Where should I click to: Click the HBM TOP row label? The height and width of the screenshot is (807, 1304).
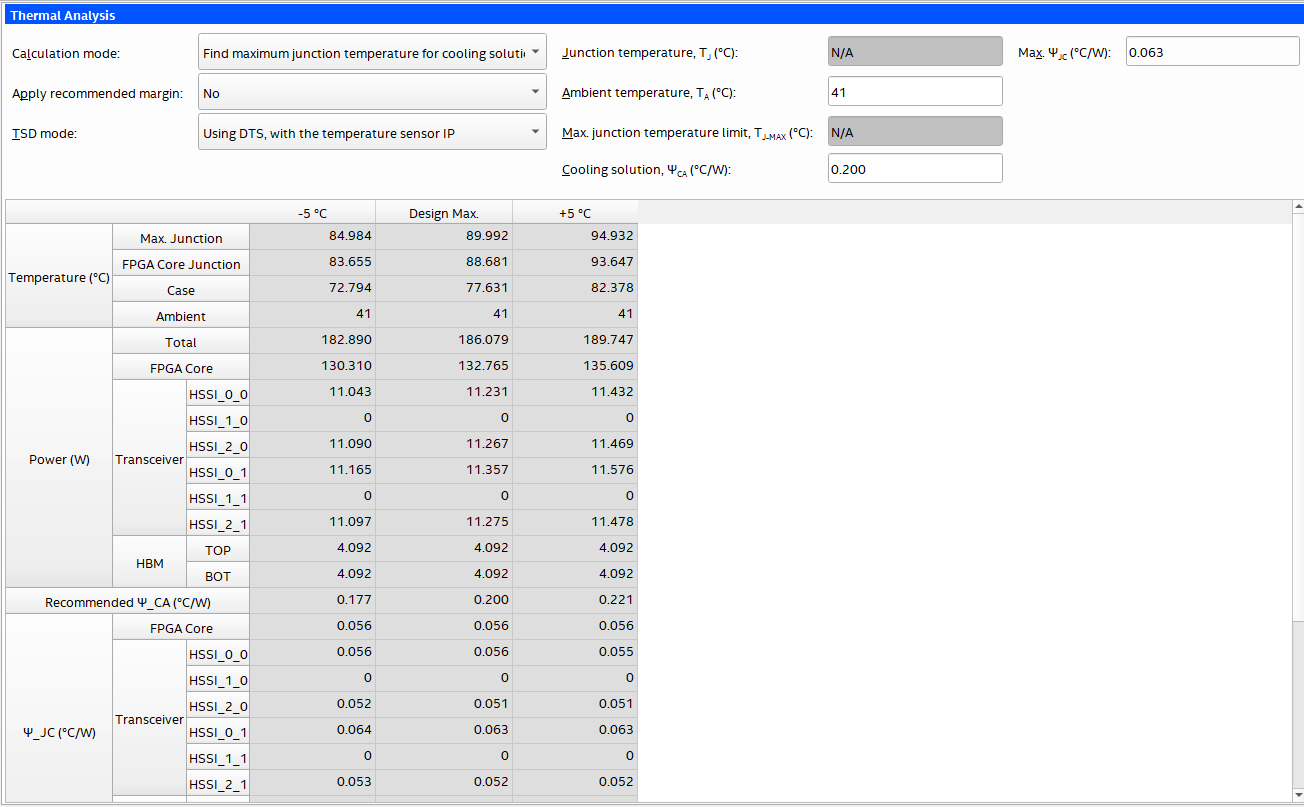click(x=217, y=550)
